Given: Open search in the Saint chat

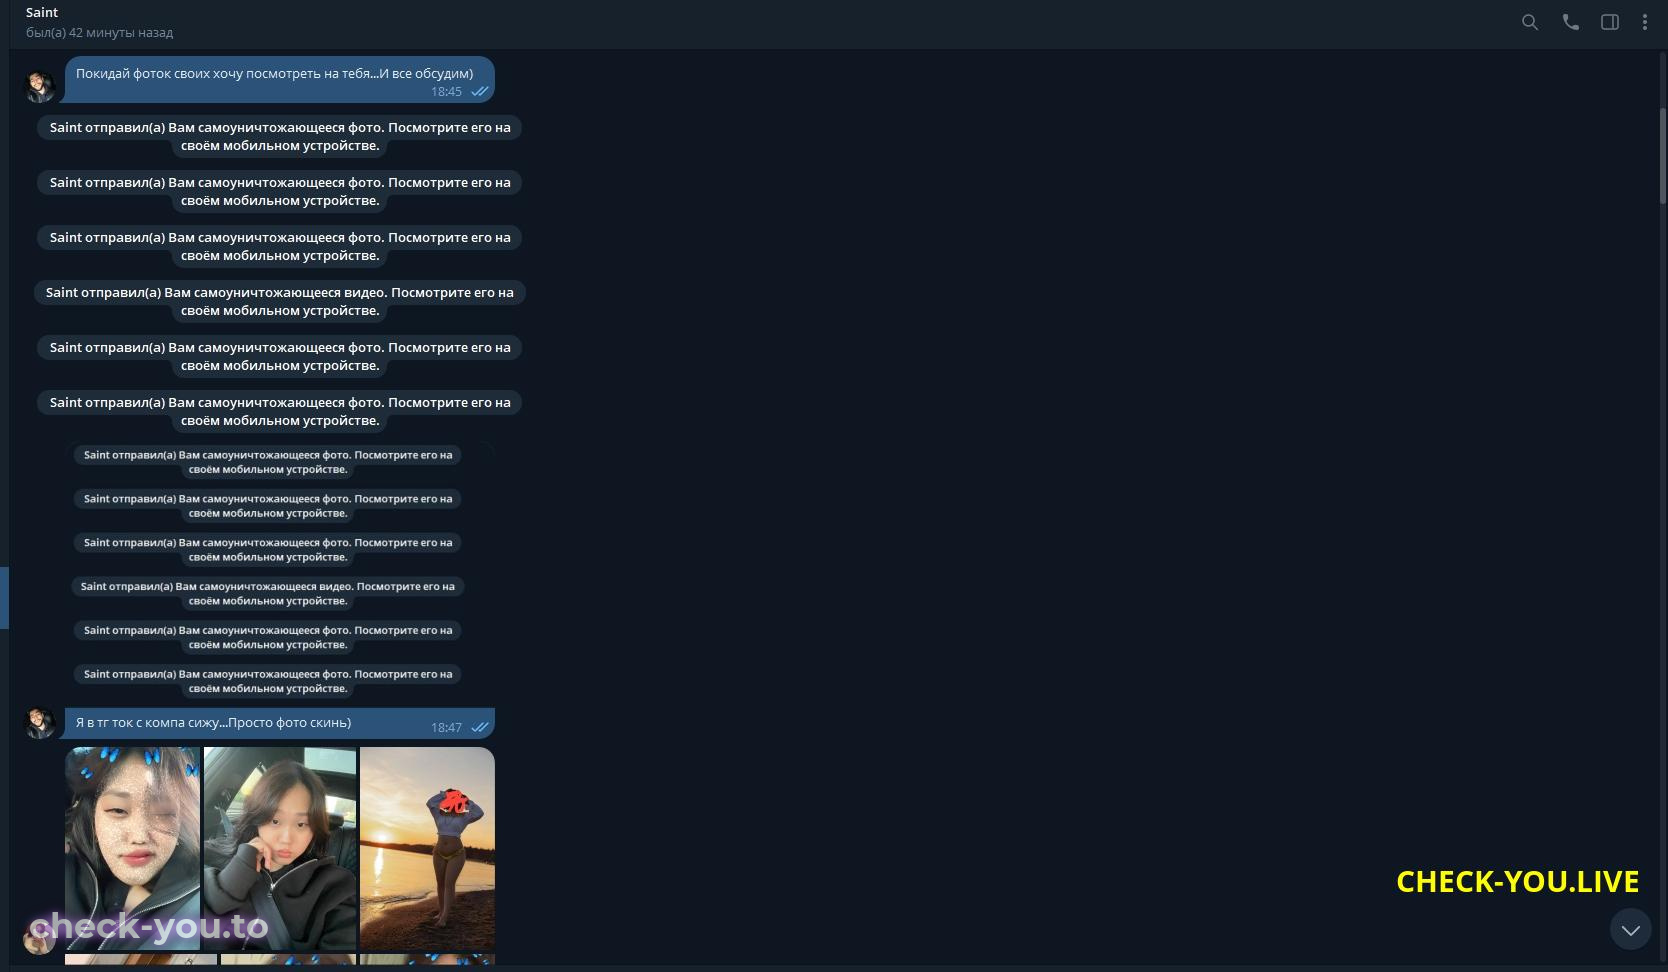Looking at the screenshot, I should point(1529,22).
